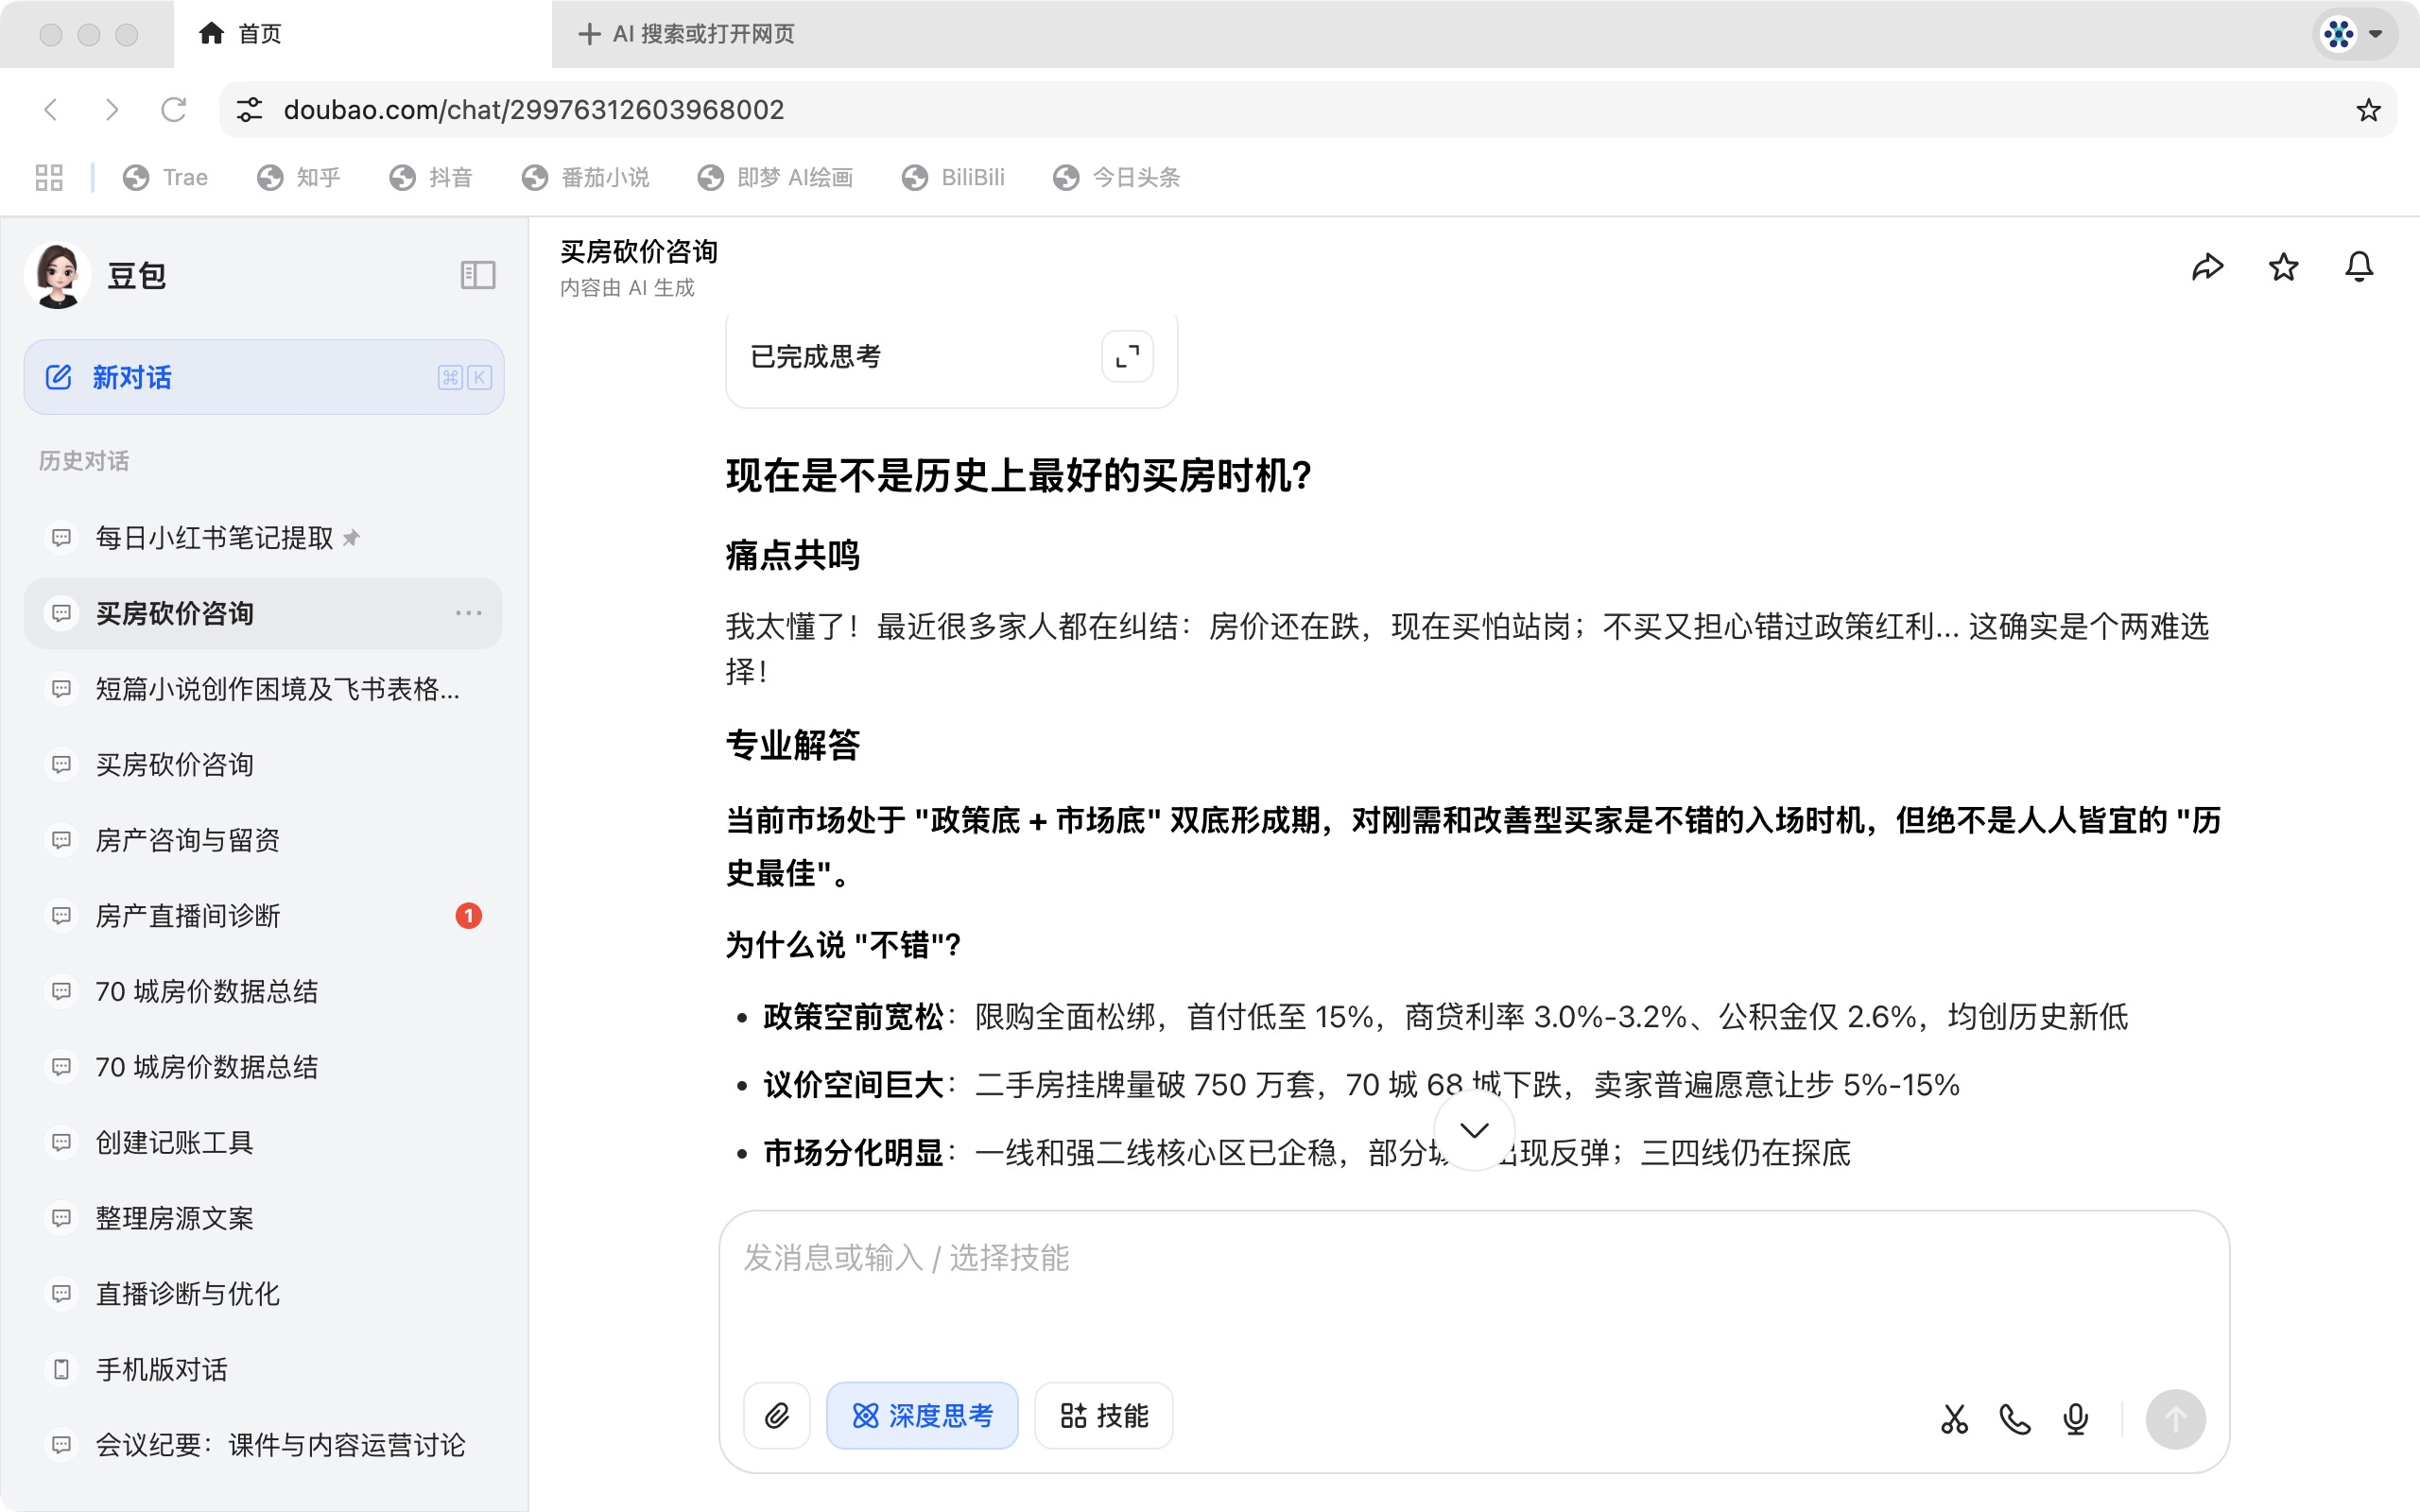Screen dimensions: 2420x1512
Task: Collapse the sidebar panel
Action: pyautogui.click(x=477, y=275)
